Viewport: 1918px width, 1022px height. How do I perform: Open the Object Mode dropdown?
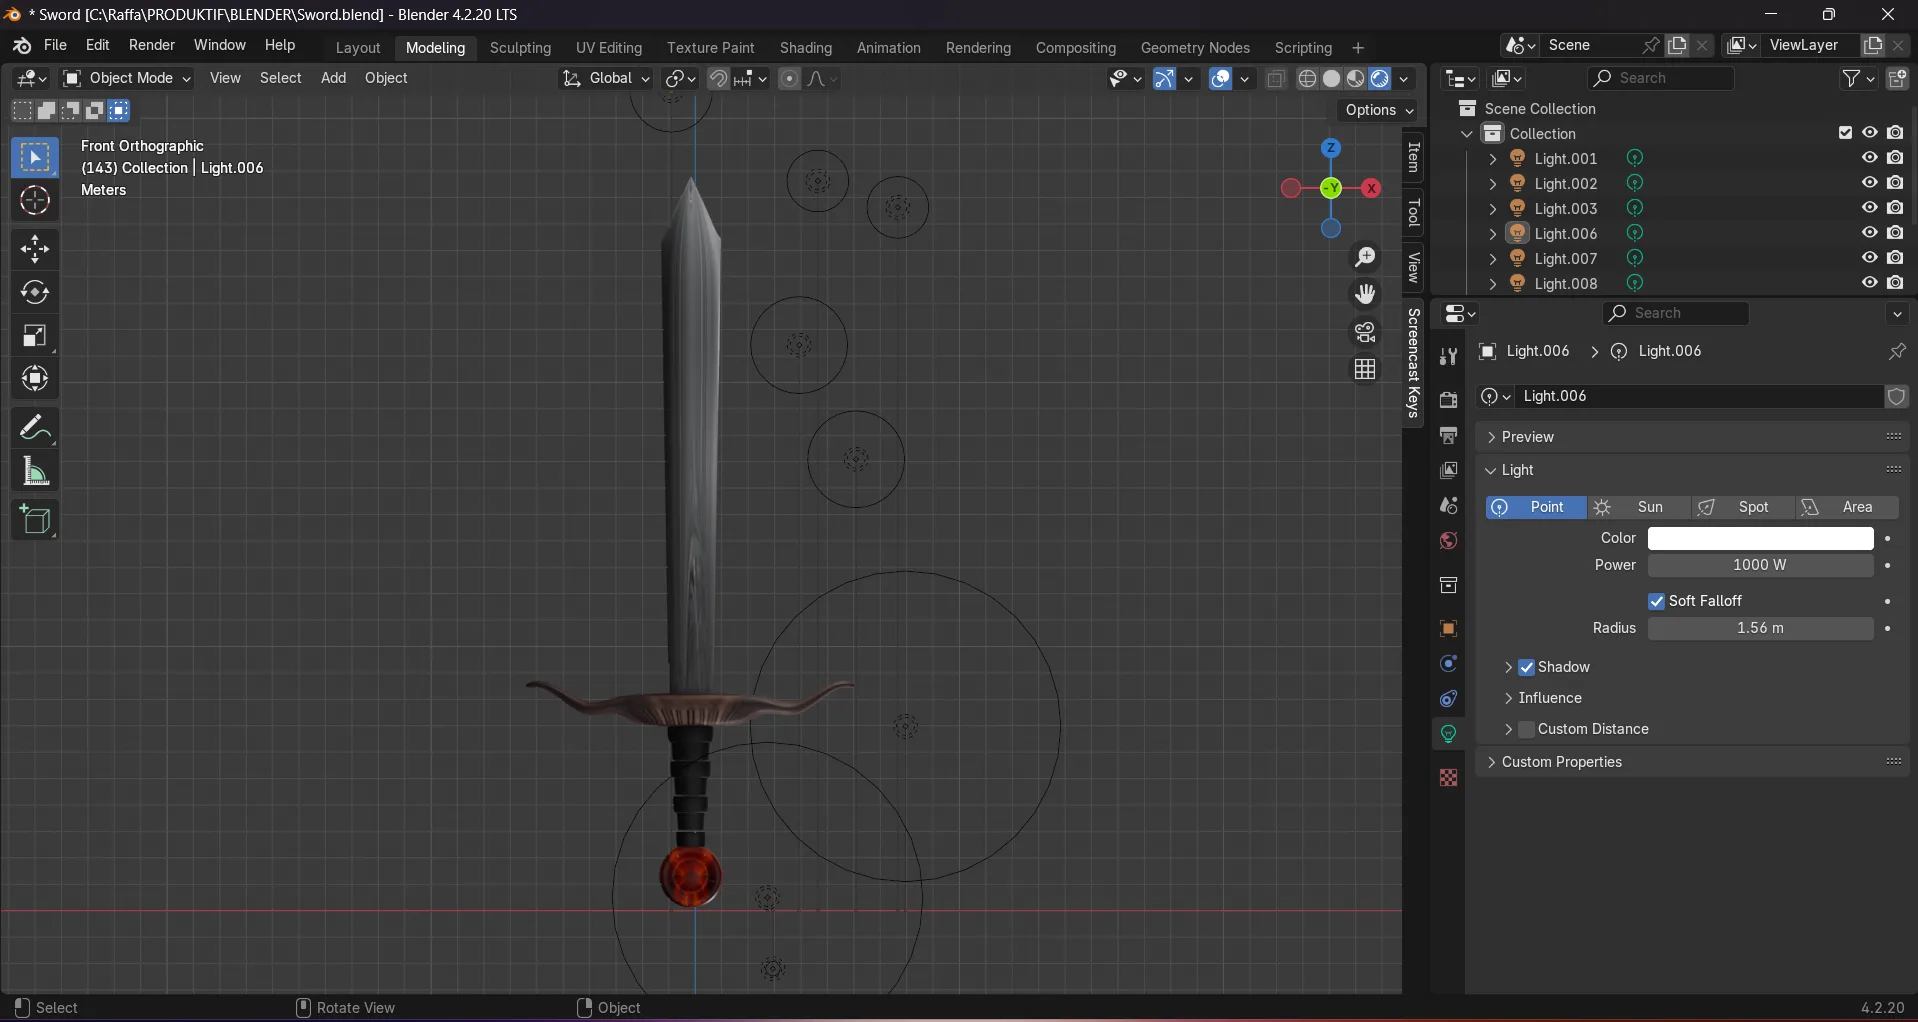[127, 78]
